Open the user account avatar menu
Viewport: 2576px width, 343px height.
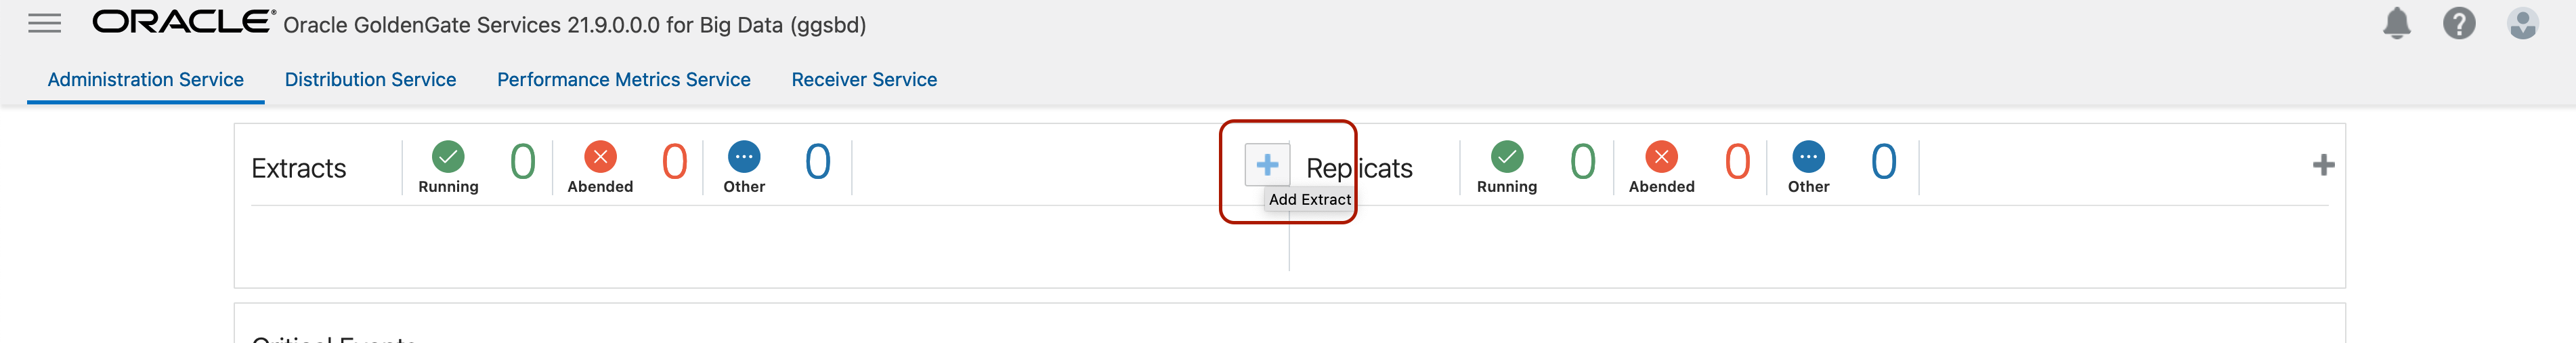click(2522, 23)
